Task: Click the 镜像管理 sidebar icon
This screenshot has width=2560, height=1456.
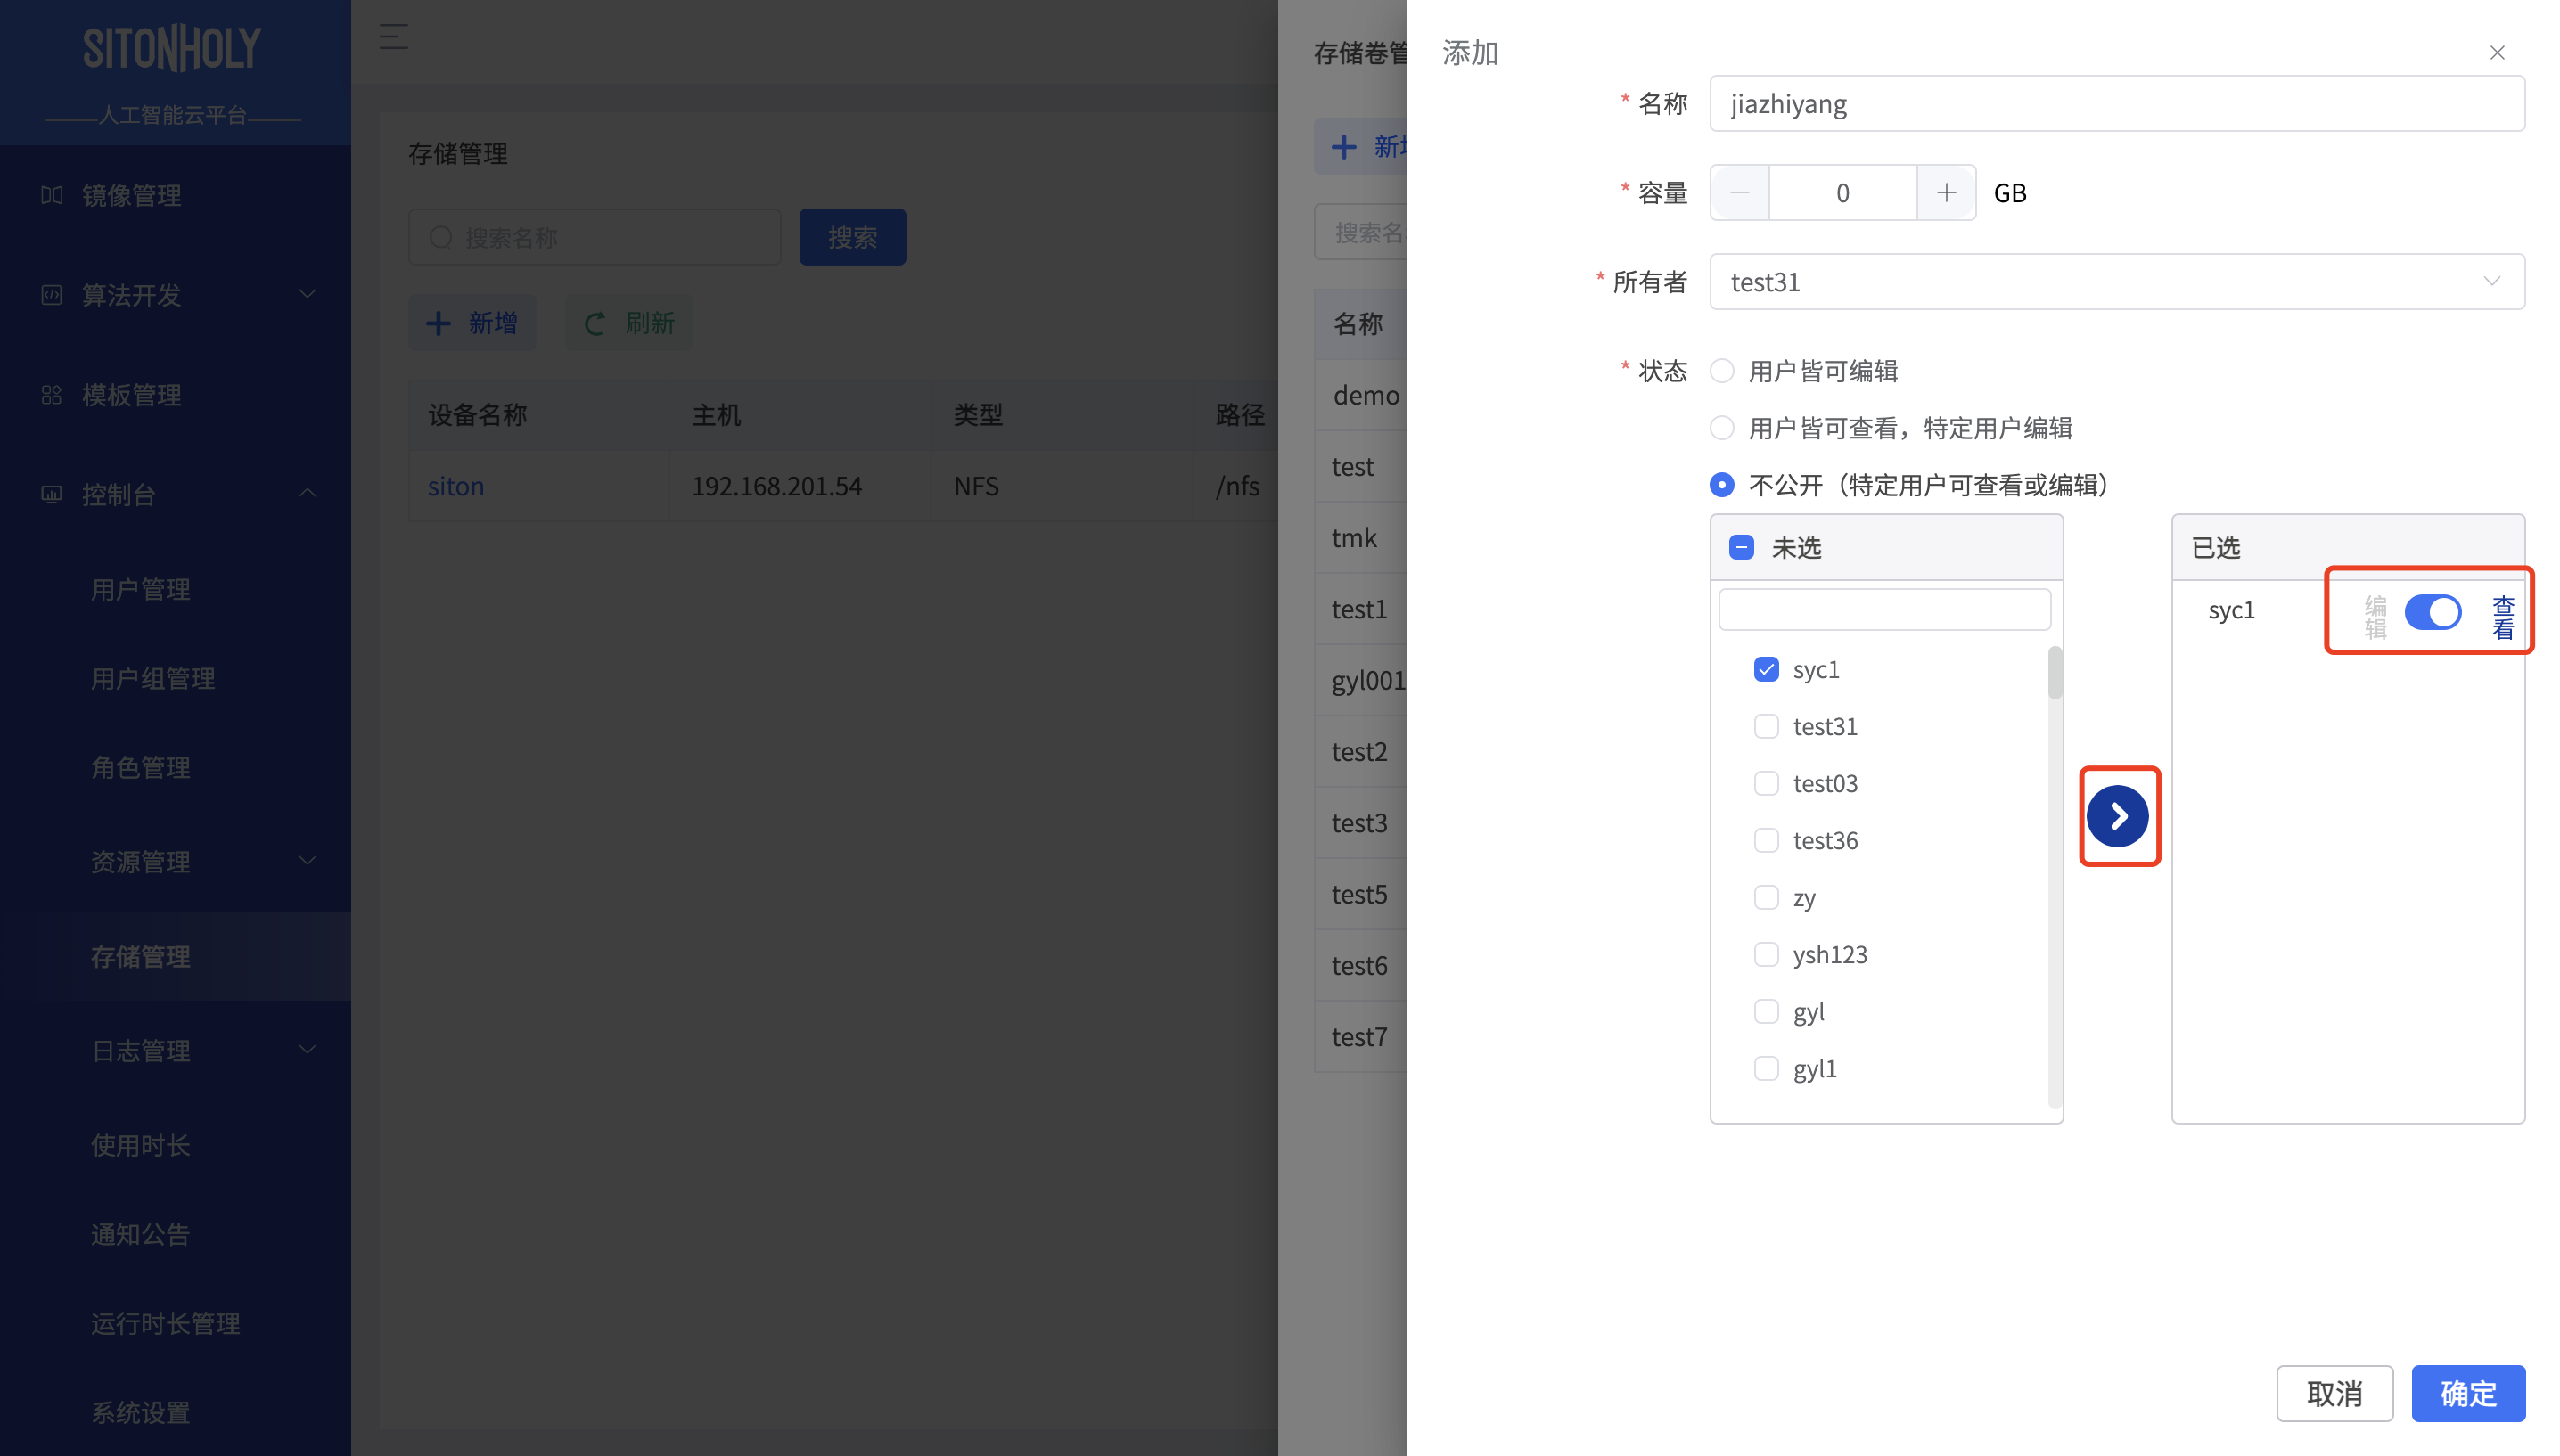Action: [x=52, y=195]
